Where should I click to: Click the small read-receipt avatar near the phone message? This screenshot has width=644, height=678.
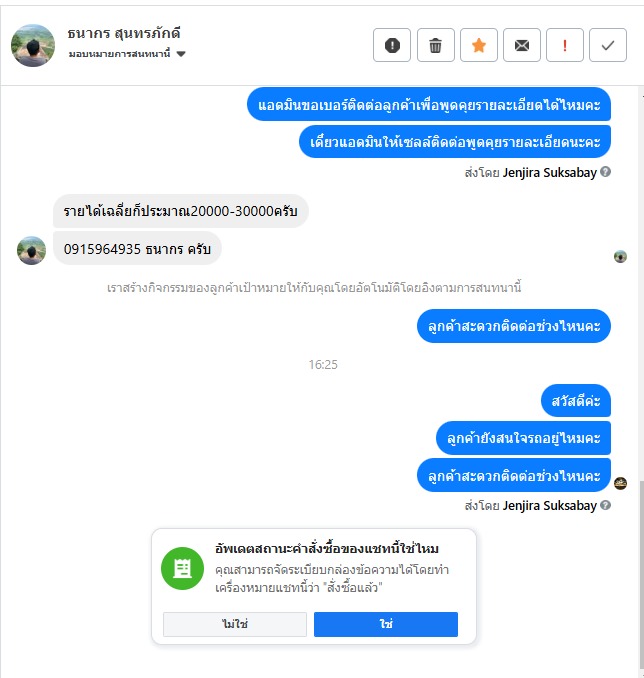coord(621,256)
